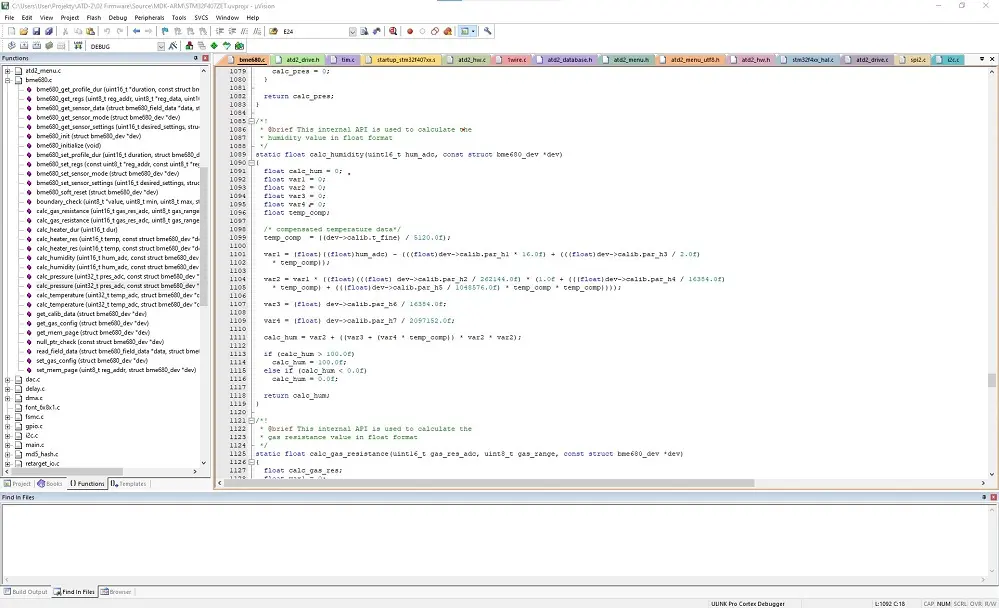The image size is (999, 608).
Task: Open the Peripherals menu
Action: [150, 17]
